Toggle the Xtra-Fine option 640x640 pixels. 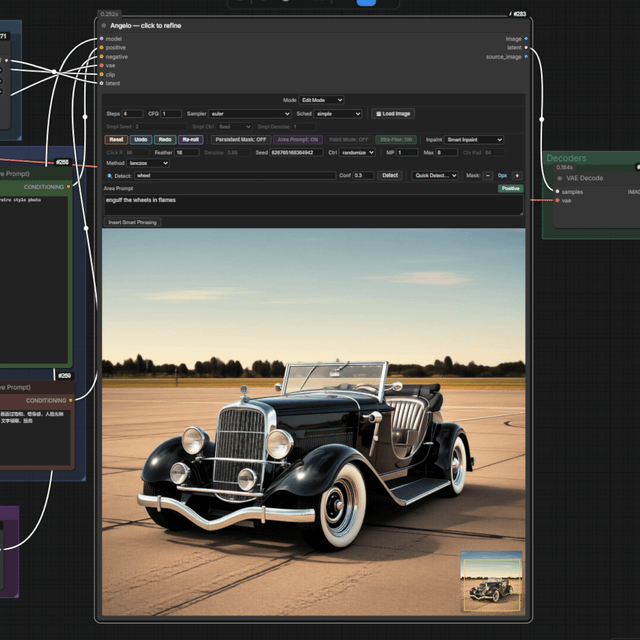(396, 140)
